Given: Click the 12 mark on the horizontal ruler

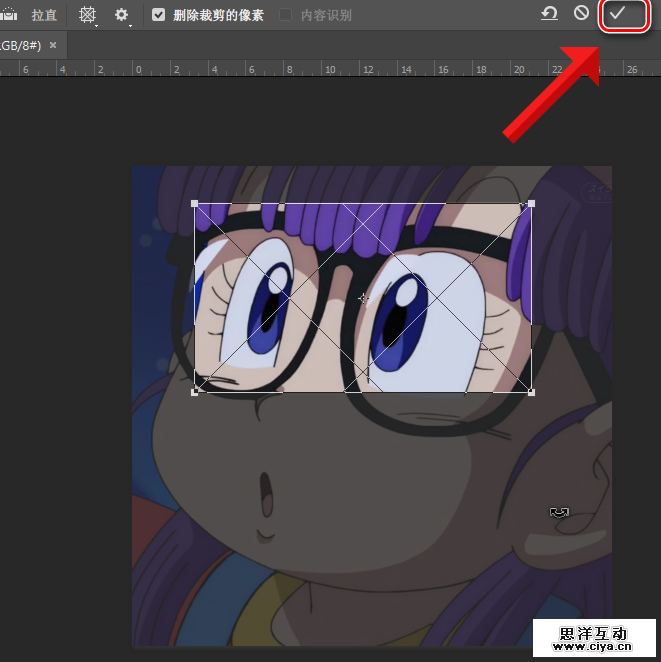Looking at the screenshot, I should coord(367,70).
